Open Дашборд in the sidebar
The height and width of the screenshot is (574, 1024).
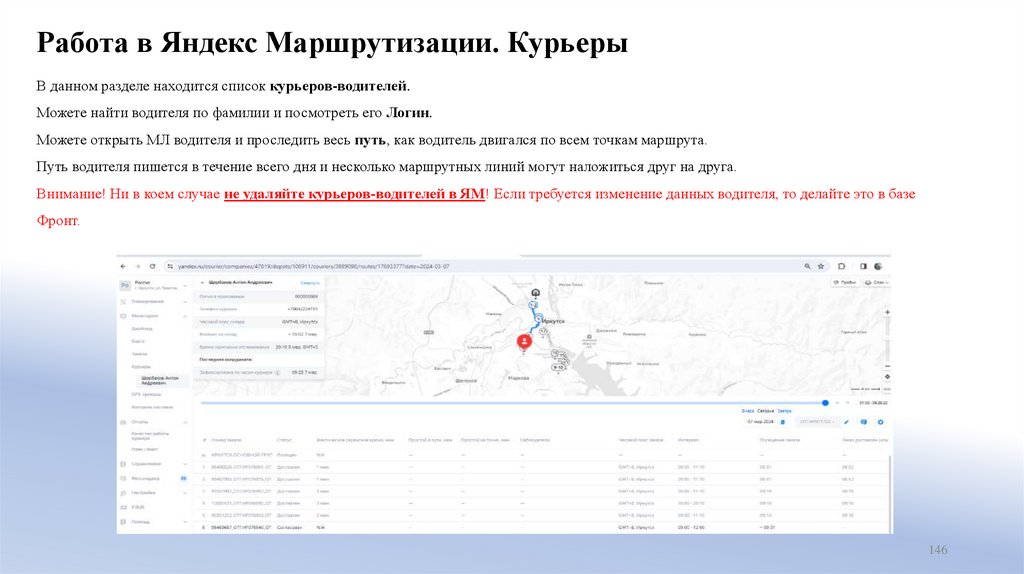142,328
